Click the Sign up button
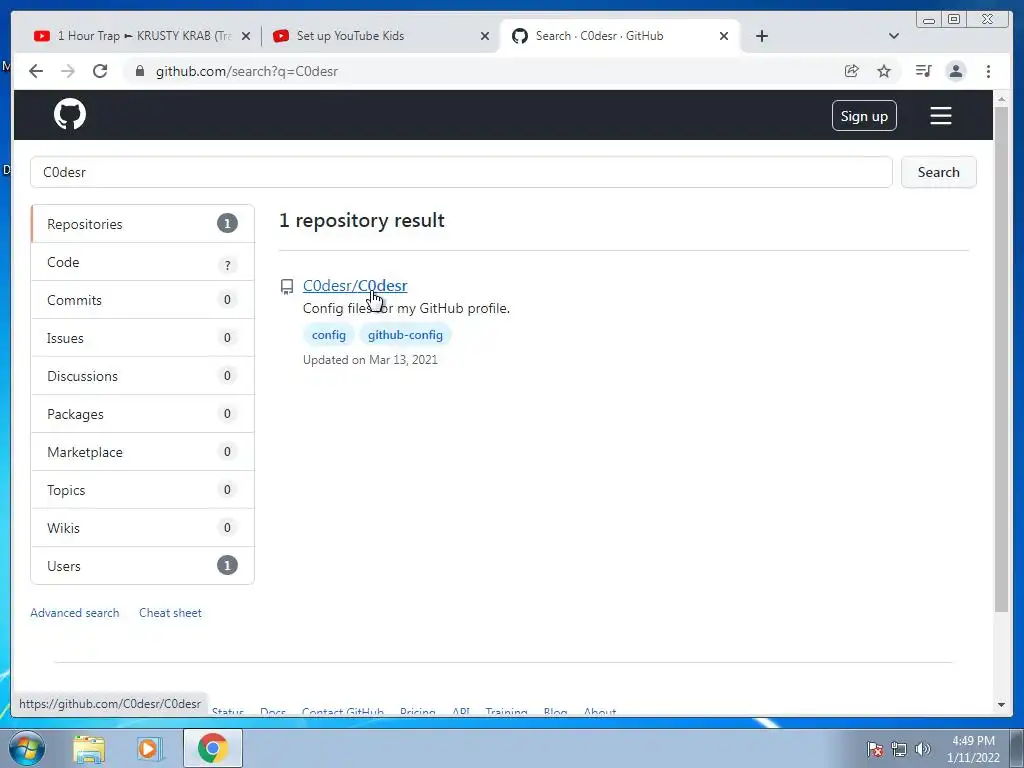The height and width of the screenshot is (768, 1024). [x=863, y=116]
